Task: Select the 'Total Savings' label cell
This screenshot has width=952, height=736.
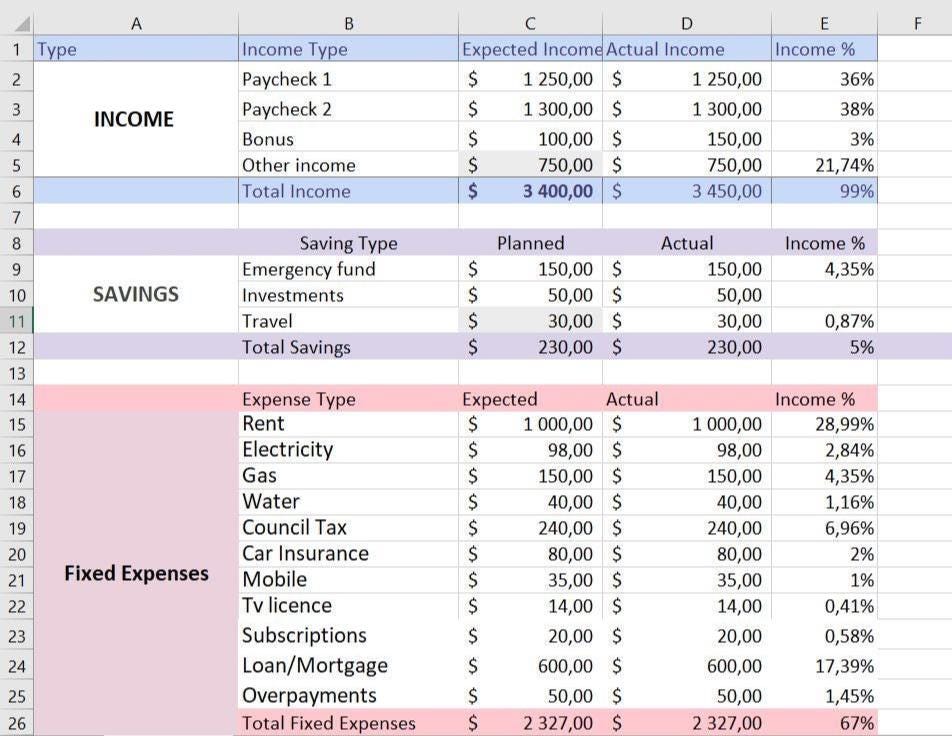Action: coord(348,347)
